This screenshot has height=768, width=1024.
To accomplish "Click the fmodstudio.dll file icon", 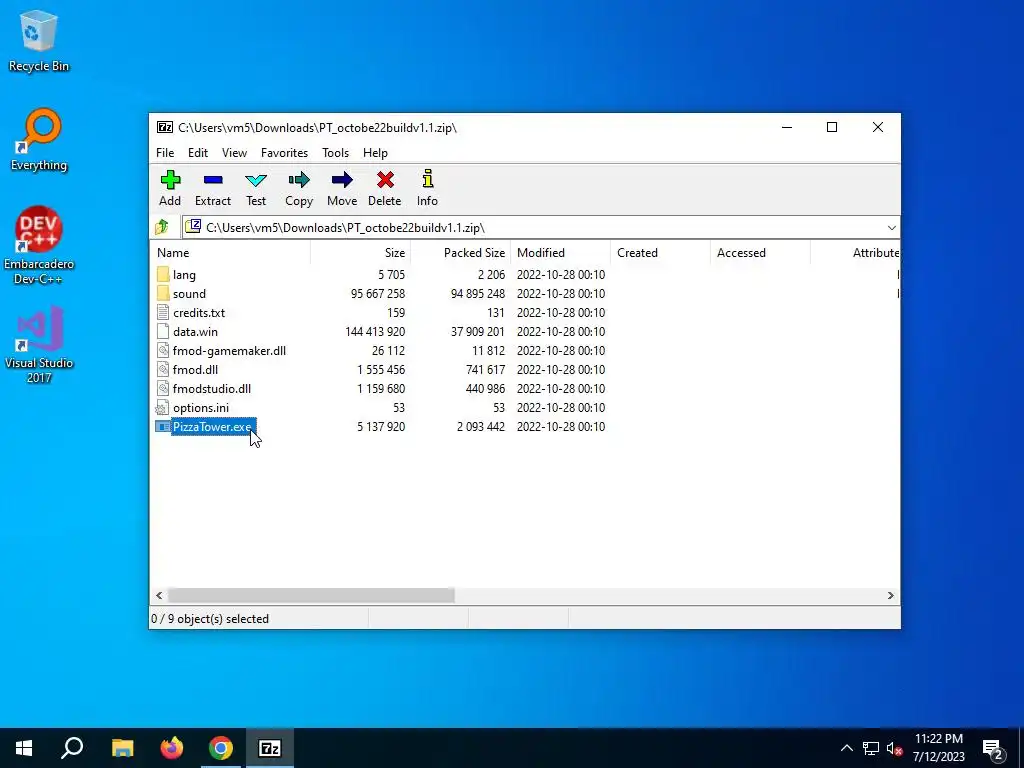I will point(163,388).
